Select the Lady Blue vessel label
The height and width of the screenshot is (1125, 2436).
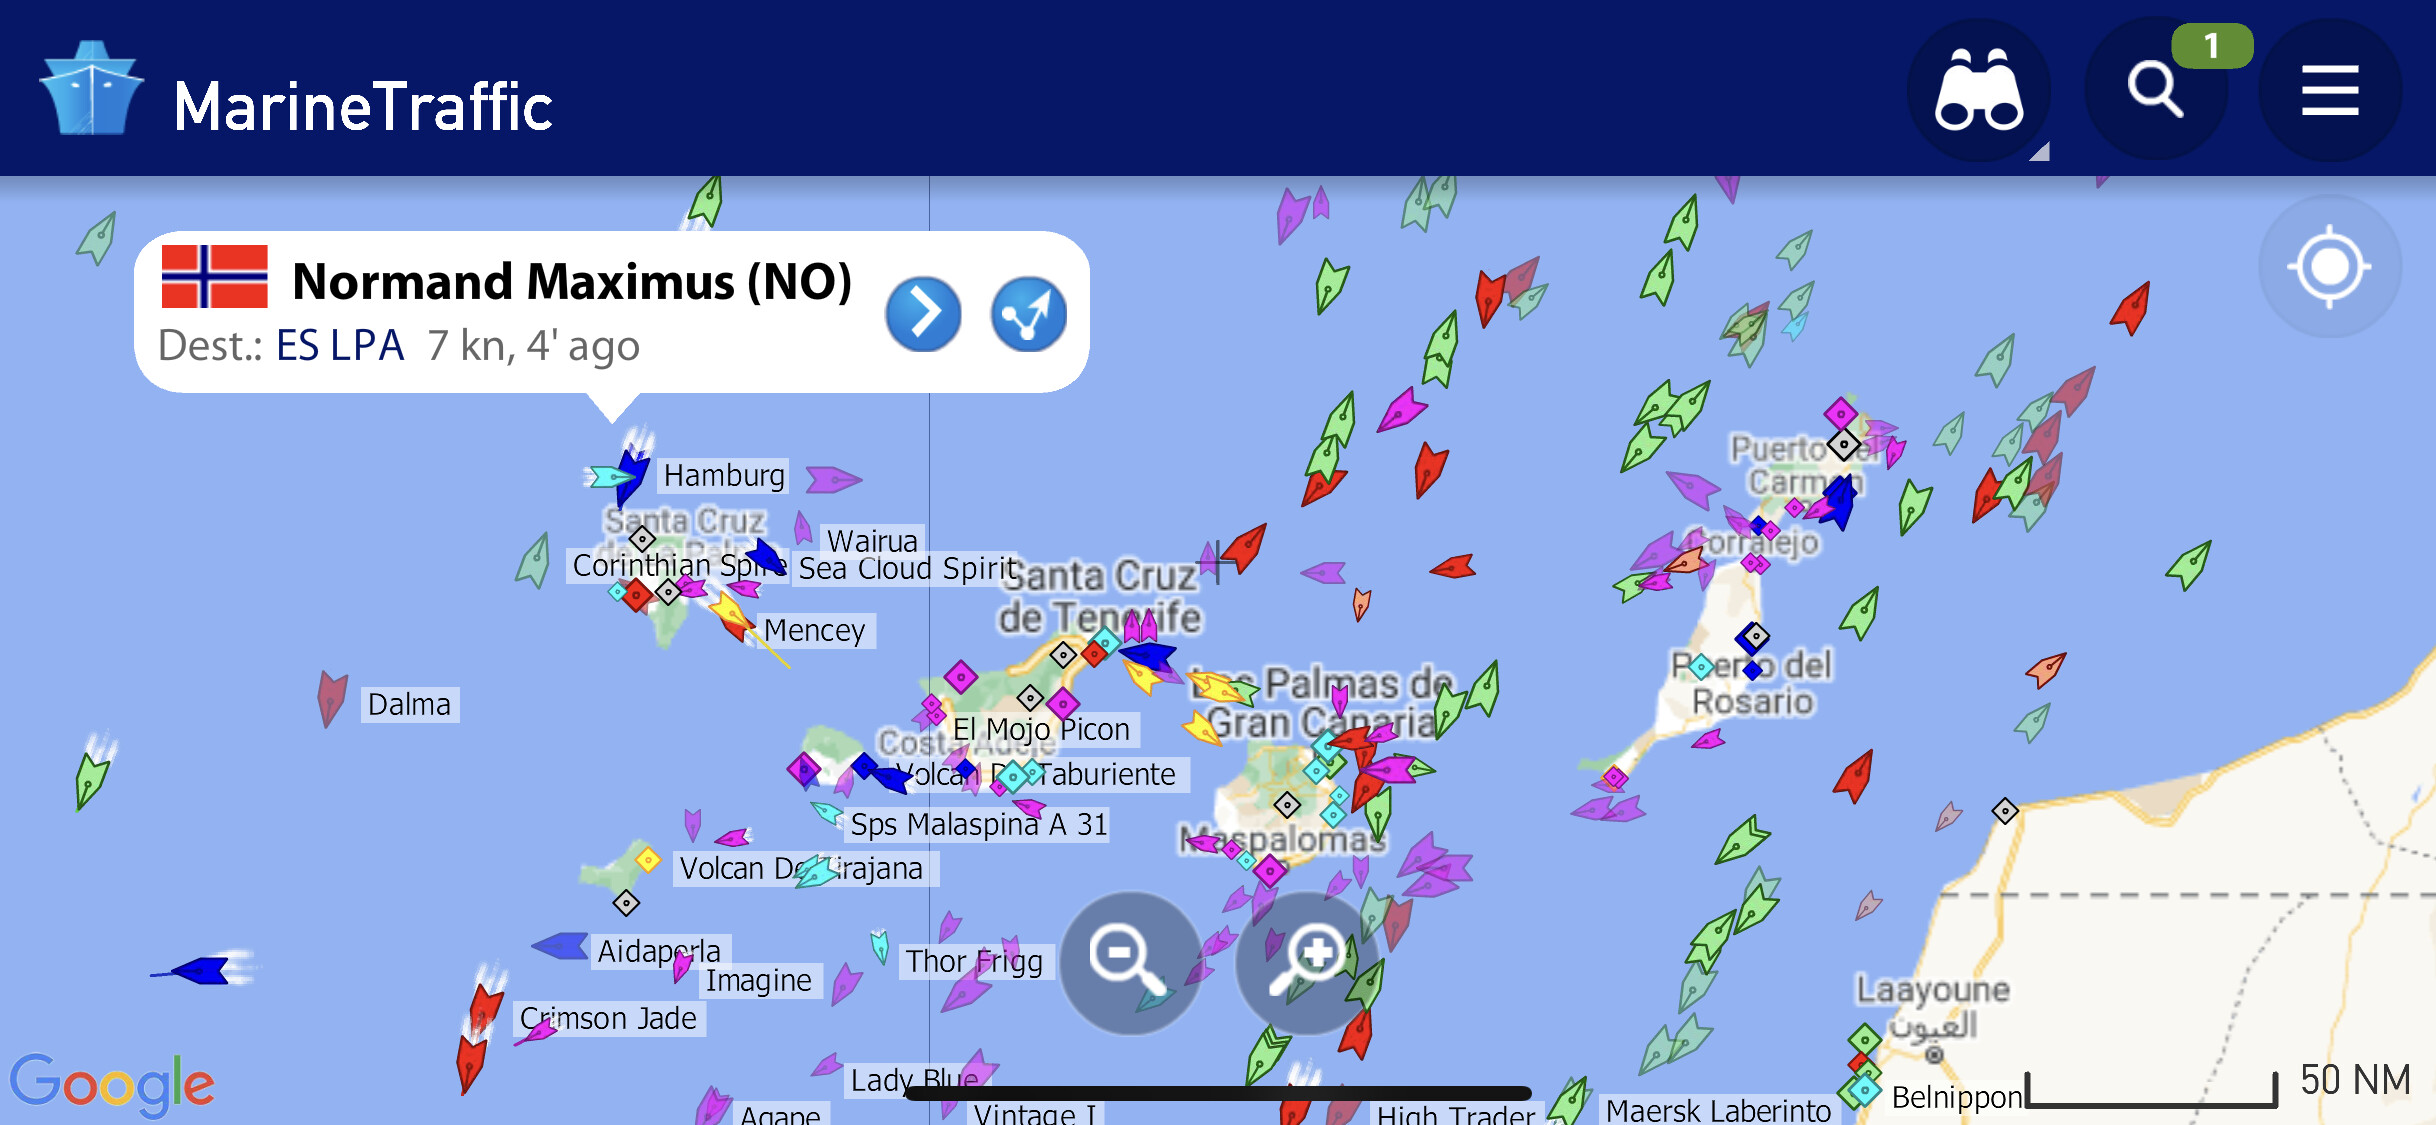coord(914,1081)
